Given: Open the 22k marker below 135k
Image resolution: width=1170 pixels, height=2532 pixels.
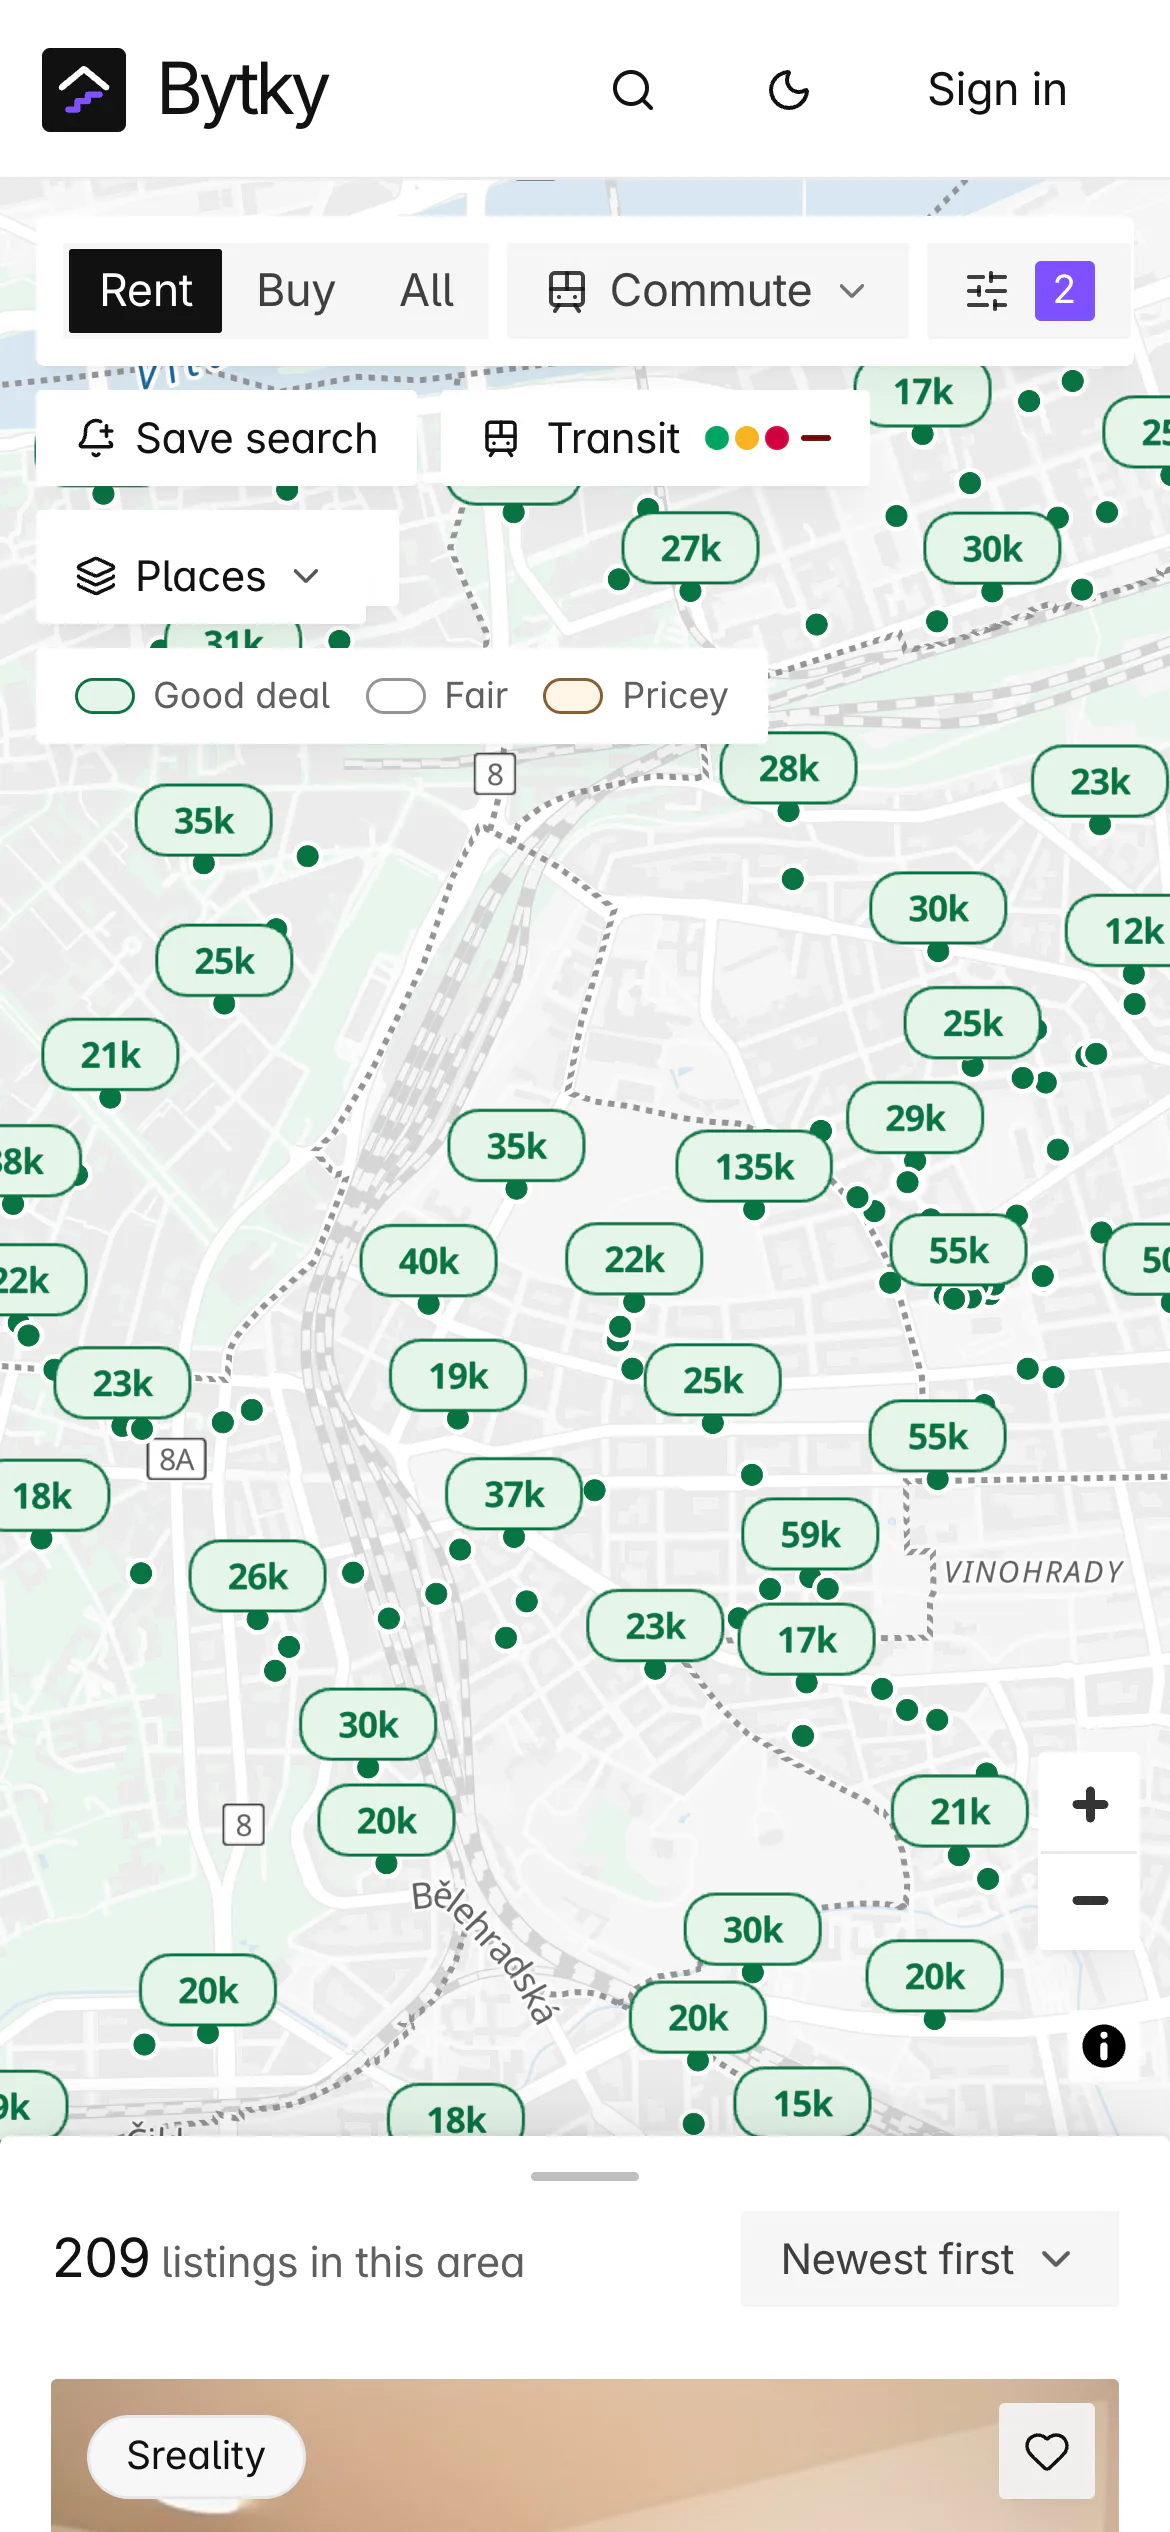Looking at the screenshot, I should pos(634,1259).
